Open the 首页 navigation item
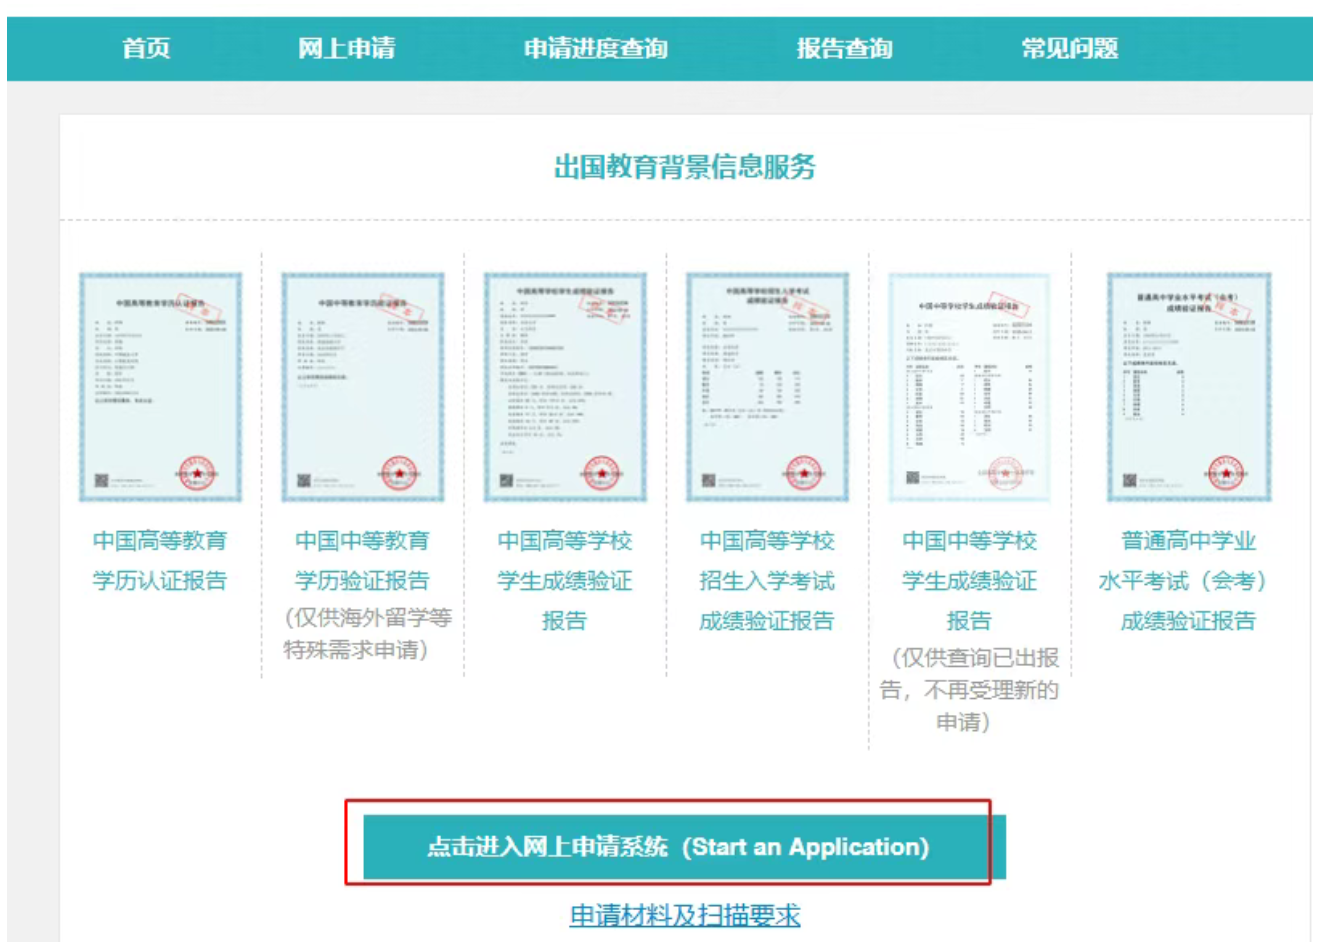This screenshot has width=1318, height=942. click(146, 48)
